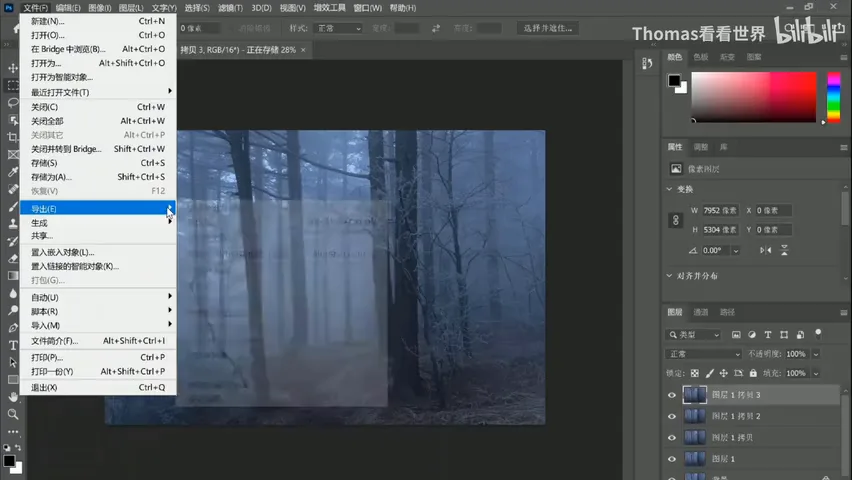
Task: Filter layers by shape layer icon
Action: 784,335
